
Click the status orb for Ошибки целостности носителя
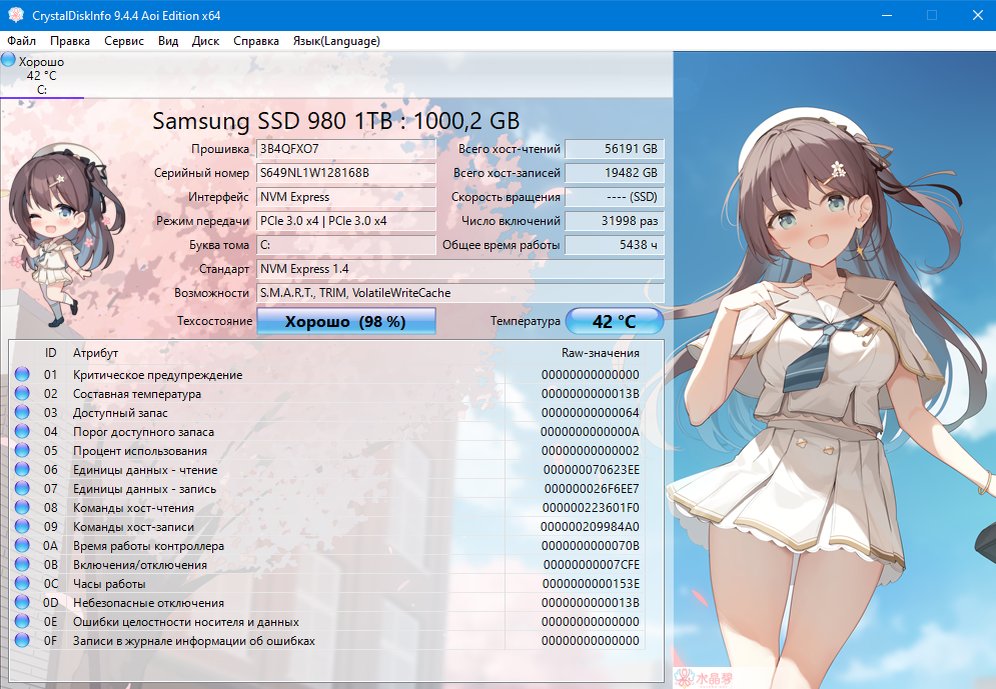pyautogui.click(x=22, y=621)
